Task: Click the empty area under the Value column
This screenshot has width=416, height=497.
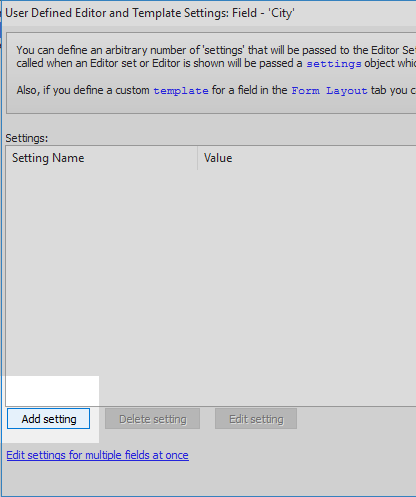Action: [x=307, y=287]
